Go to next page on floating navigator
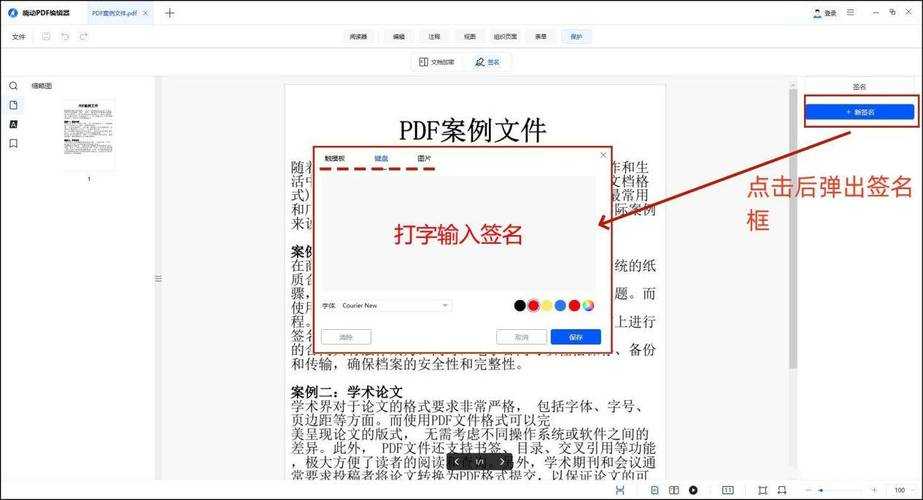The height and width of the screenshot is (500, 923). click(502, 462)
